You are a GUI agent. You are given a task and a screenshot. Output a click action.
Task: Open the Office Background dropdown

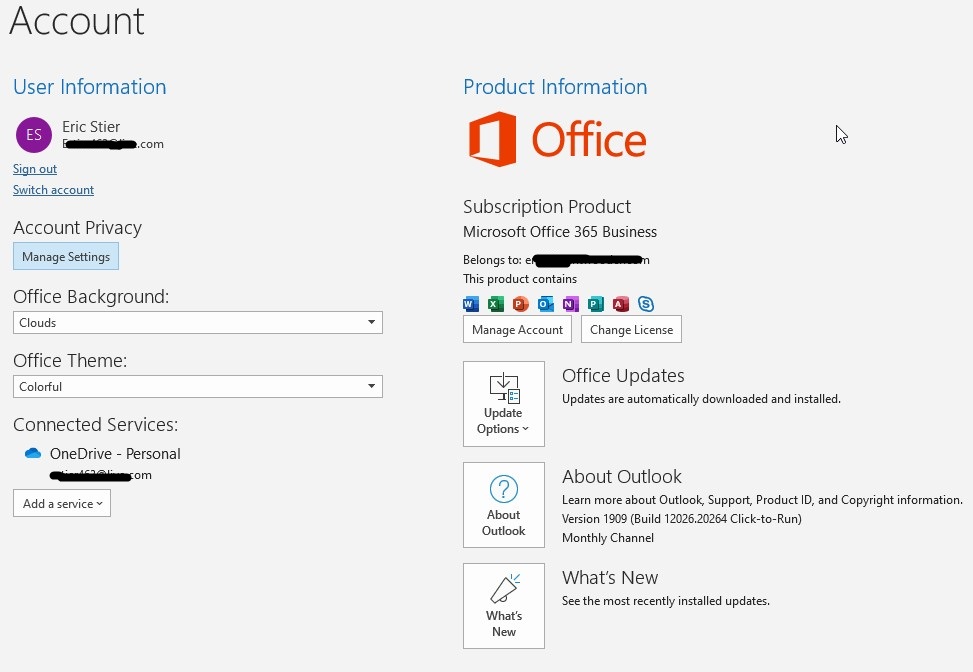197,323
